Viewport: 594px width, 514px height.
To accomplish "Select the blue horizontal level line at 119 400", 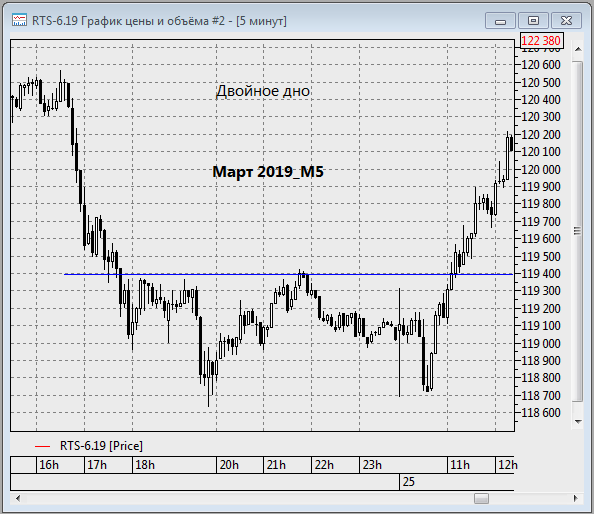I will coord(288,274).
